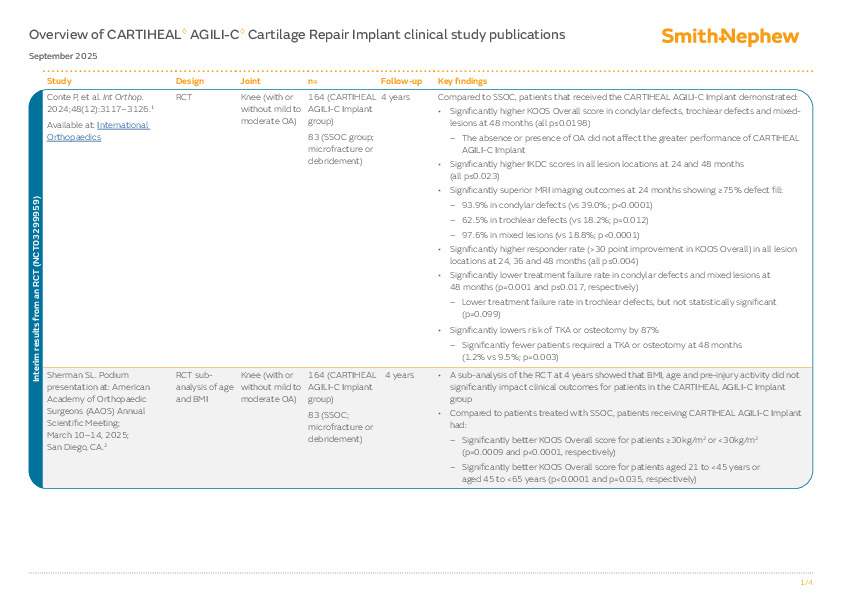
Task: Click the diamond trademark symbol after AGILI-C
Action: [x=240, y=29]
